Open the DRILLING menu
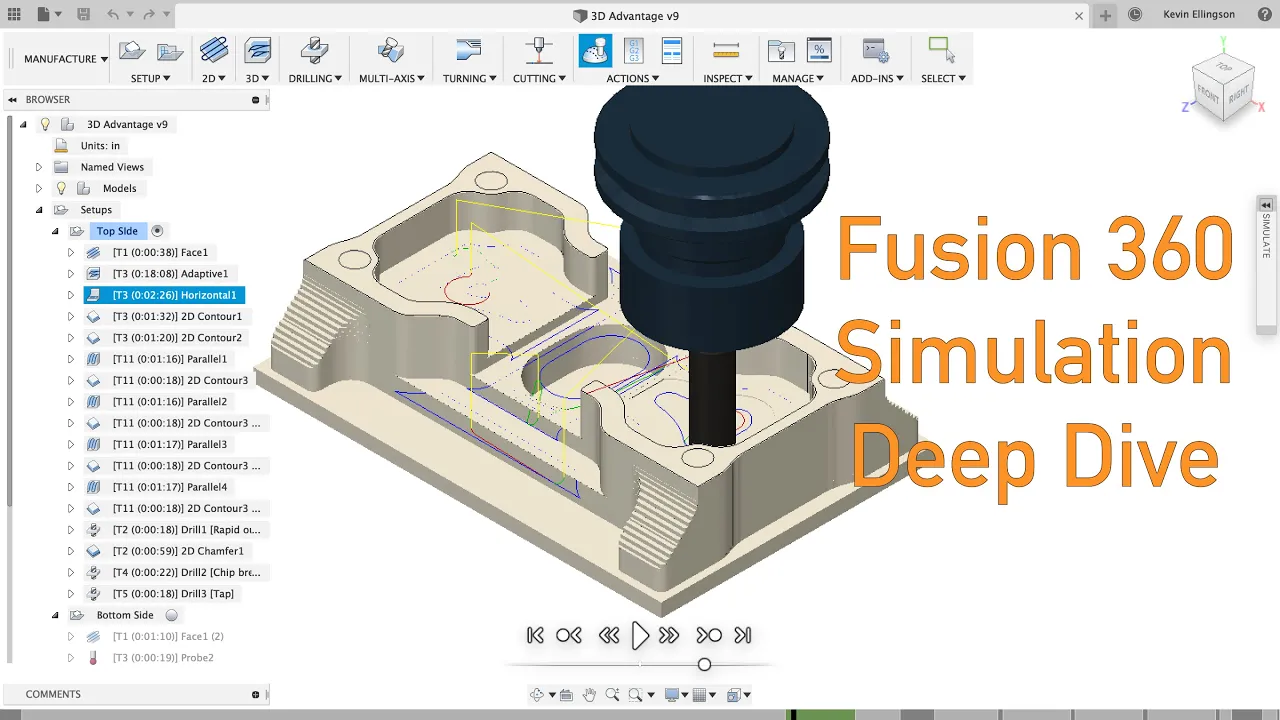Image resolution: width=1280 pixels, height=720 pixels. pos(315,78)
